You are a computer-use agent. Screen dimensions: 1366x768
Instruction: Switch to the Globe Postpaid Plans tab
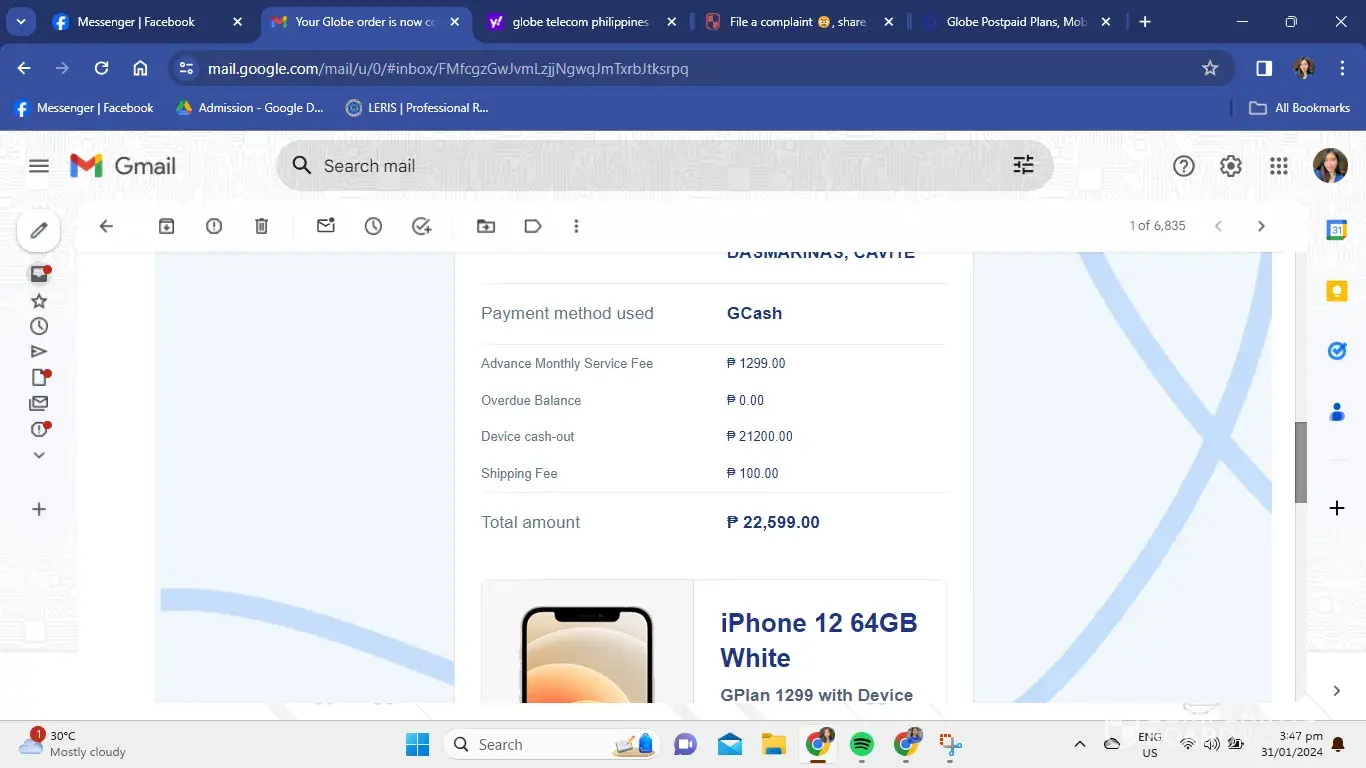point(1015,22)
